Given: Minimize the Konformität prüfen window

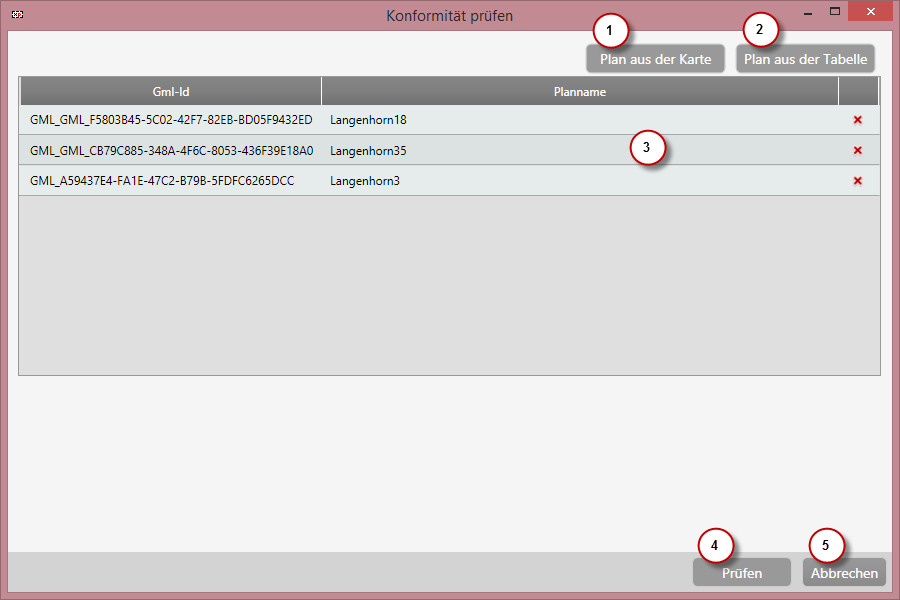Looking at the screenshot, I should [807, 13].
